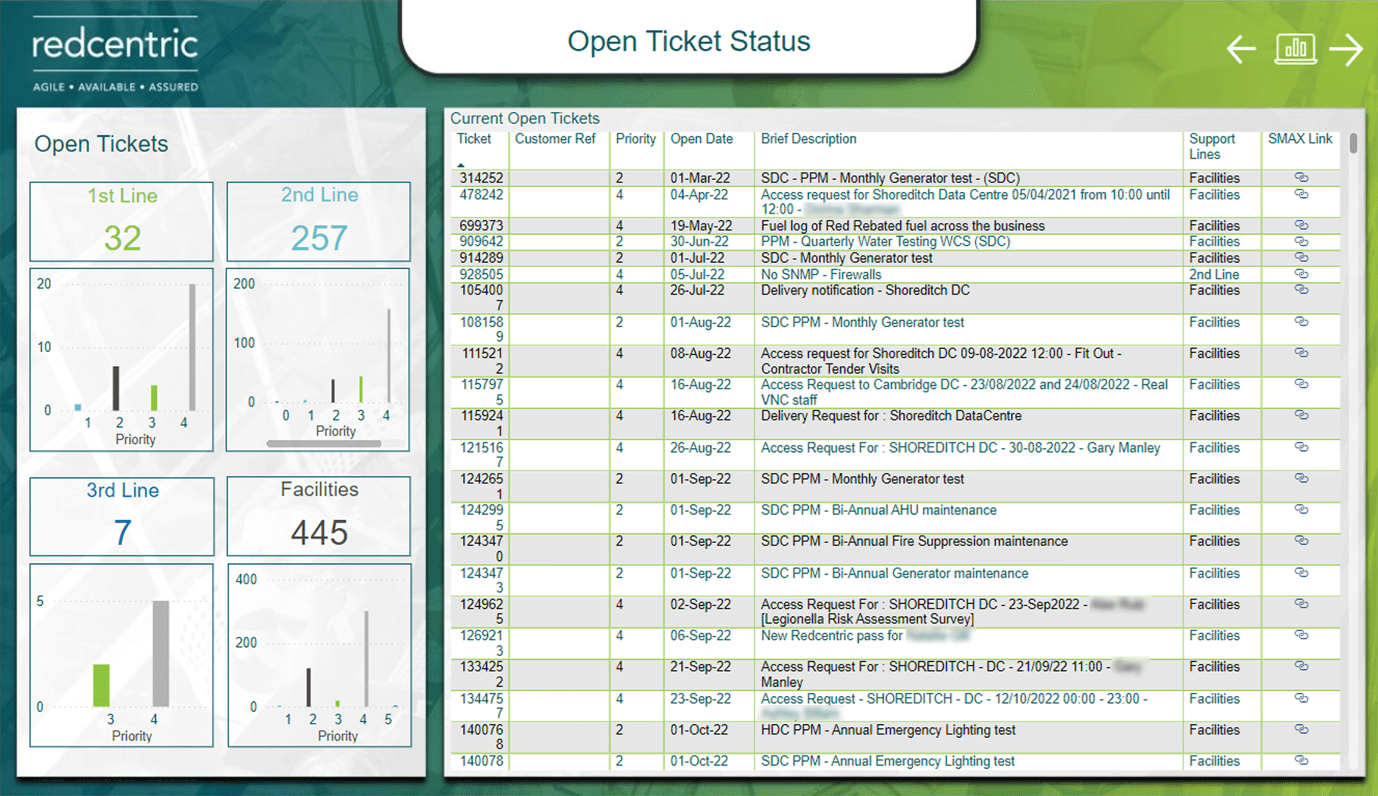Click description 'No SNMP - Firewalls'
The image size is (1378, 796).
[x=821, y=274]
